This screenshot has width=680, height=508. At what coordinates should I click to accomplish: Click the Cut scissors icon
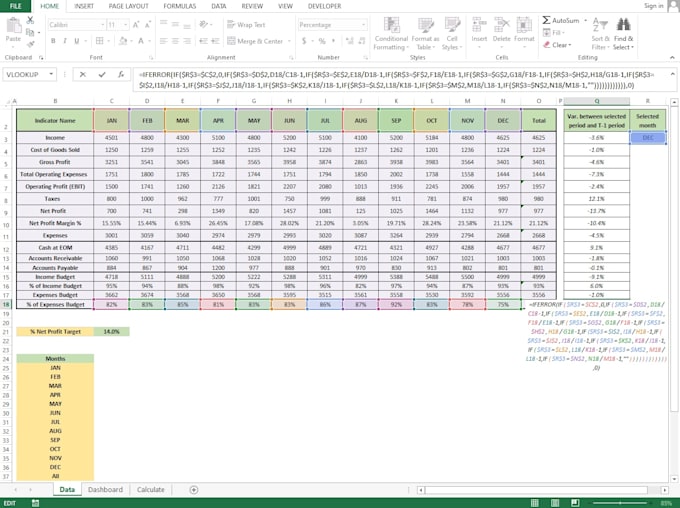click(30, 20)
